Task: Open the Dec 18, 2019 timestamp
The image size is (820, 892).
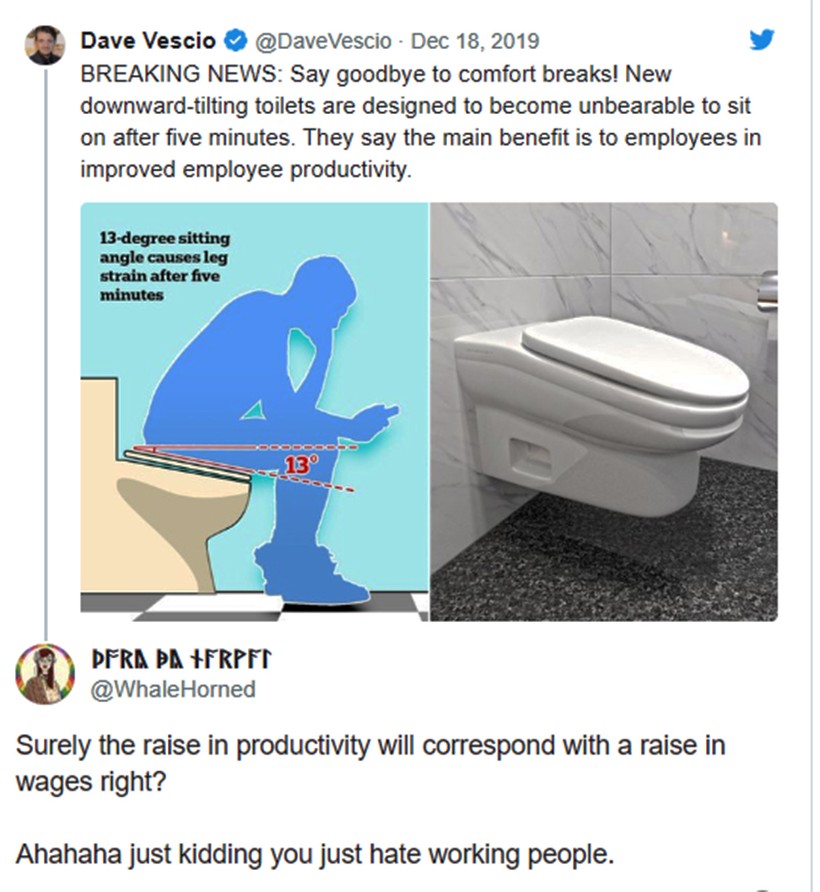Action: click(475, 41)
